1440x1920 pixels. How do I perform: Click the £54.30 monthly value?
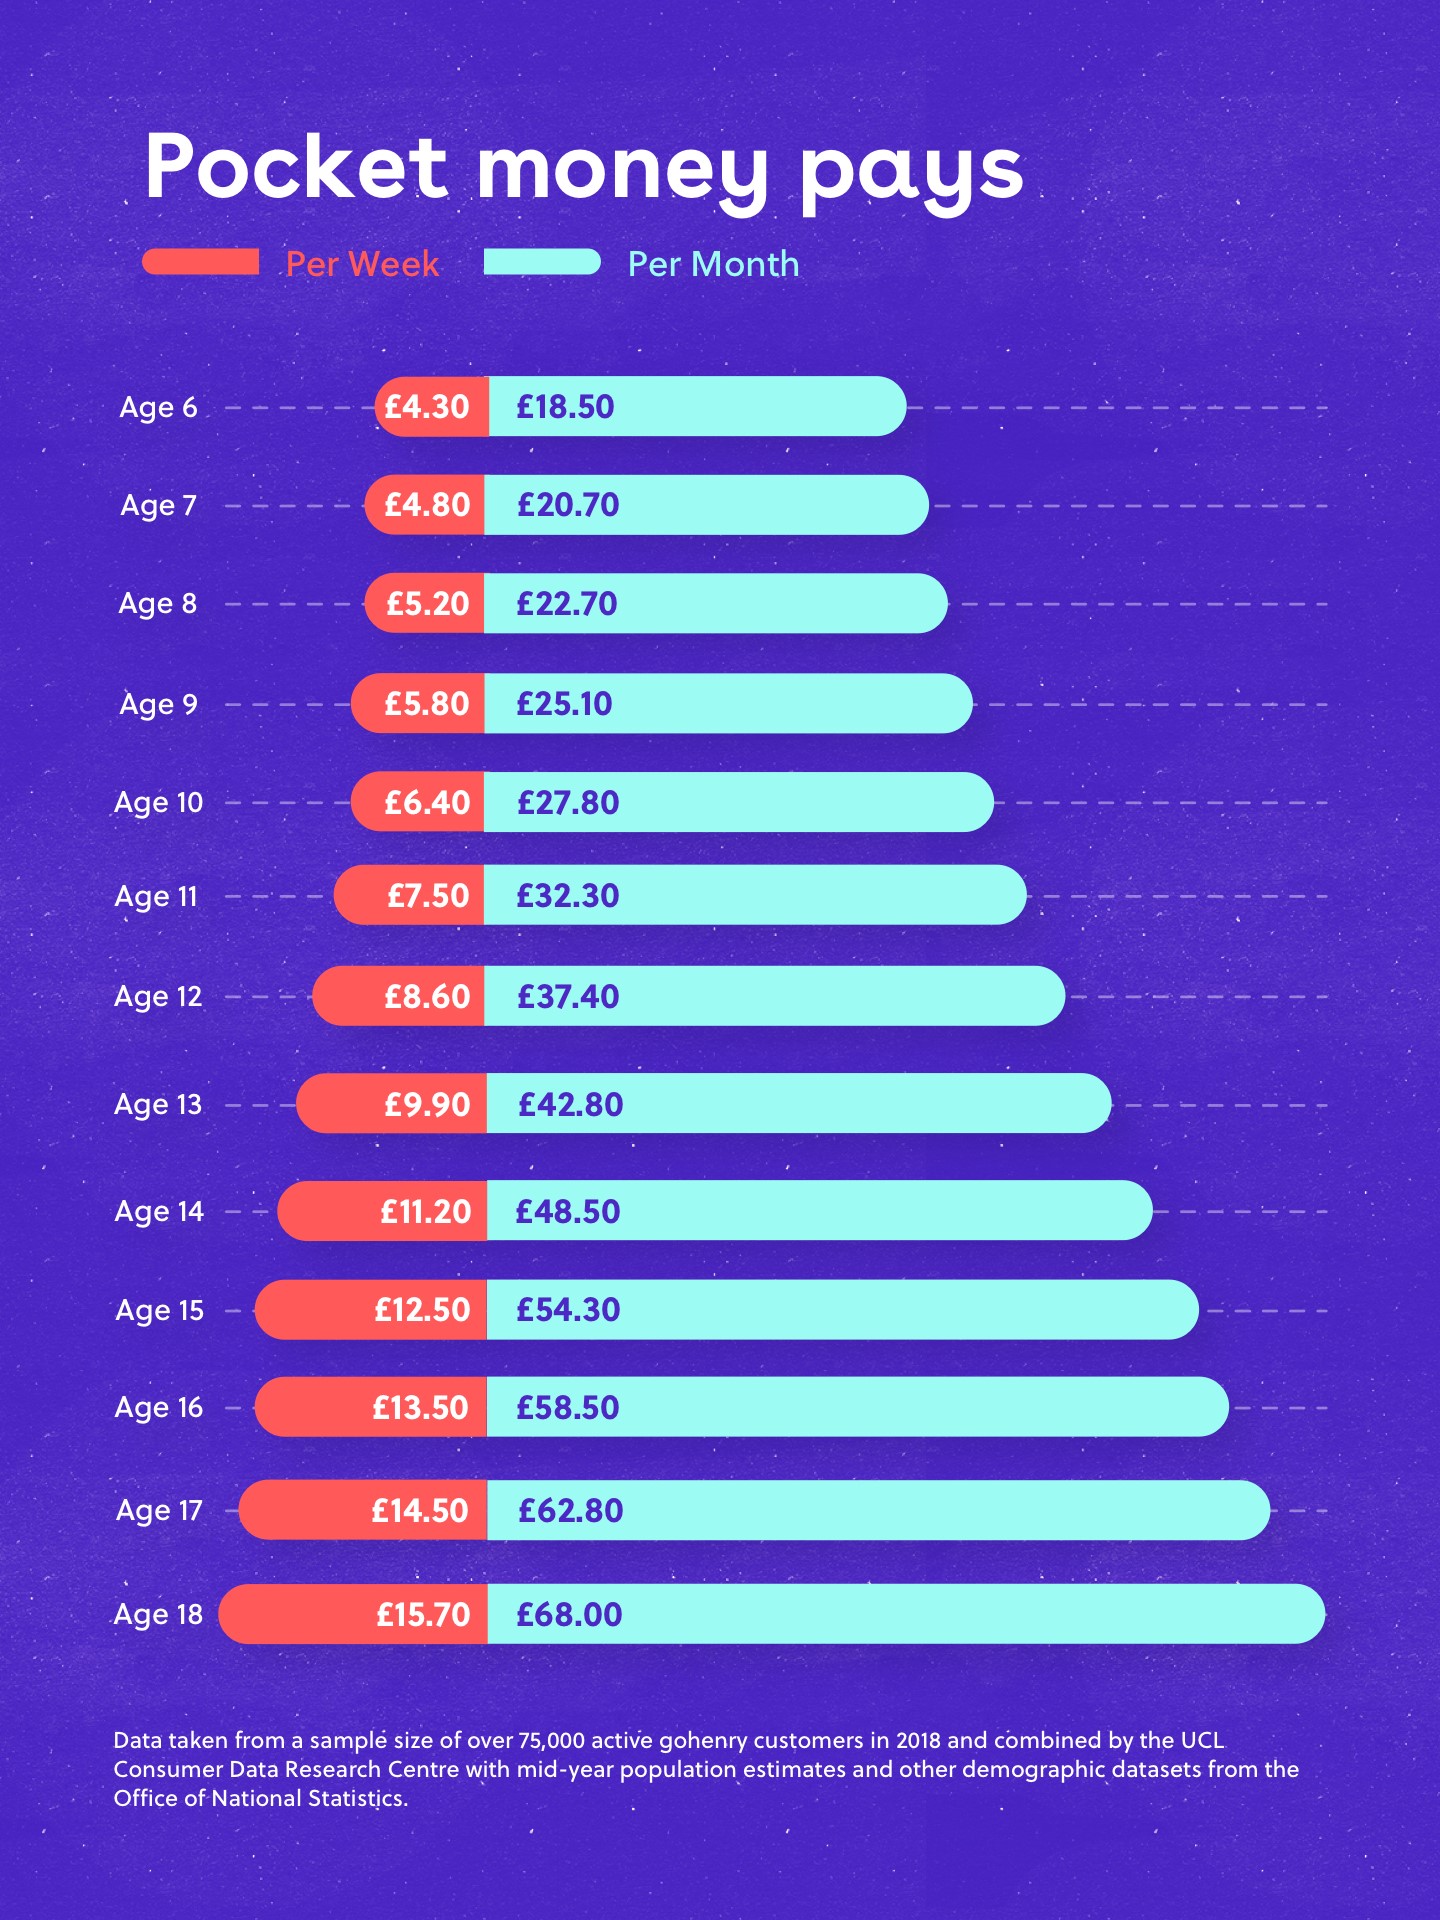coord(568,1310)
